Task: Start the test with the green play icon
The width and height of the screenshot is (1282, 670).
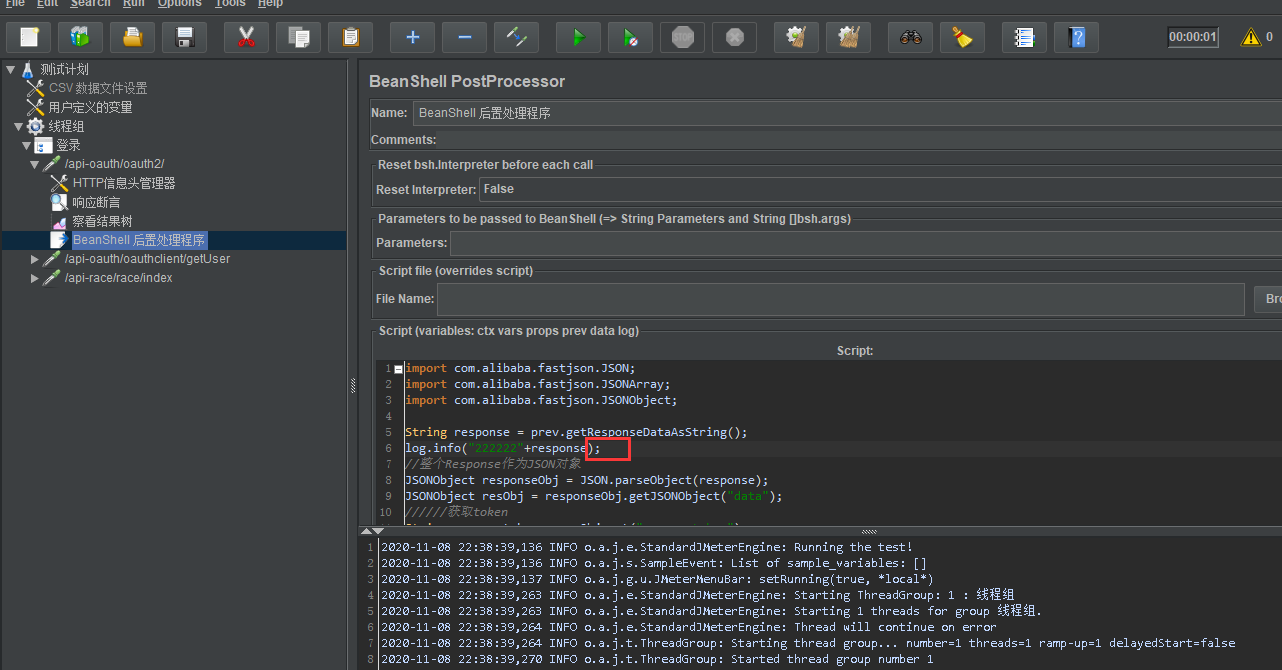Action: pos(578,38)
